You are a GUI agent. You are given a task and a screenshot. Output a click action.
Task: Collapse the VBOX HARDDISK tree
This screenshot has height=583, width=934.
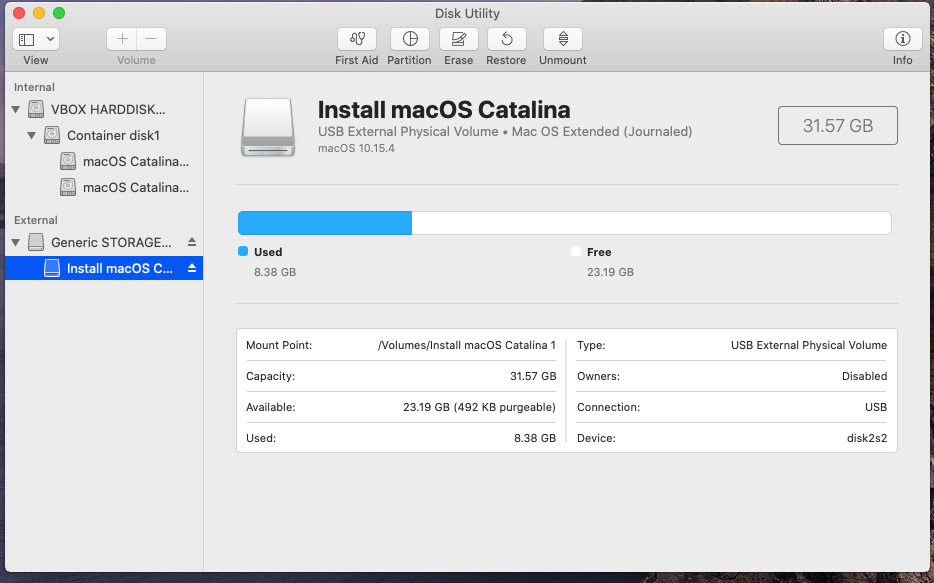16,110
